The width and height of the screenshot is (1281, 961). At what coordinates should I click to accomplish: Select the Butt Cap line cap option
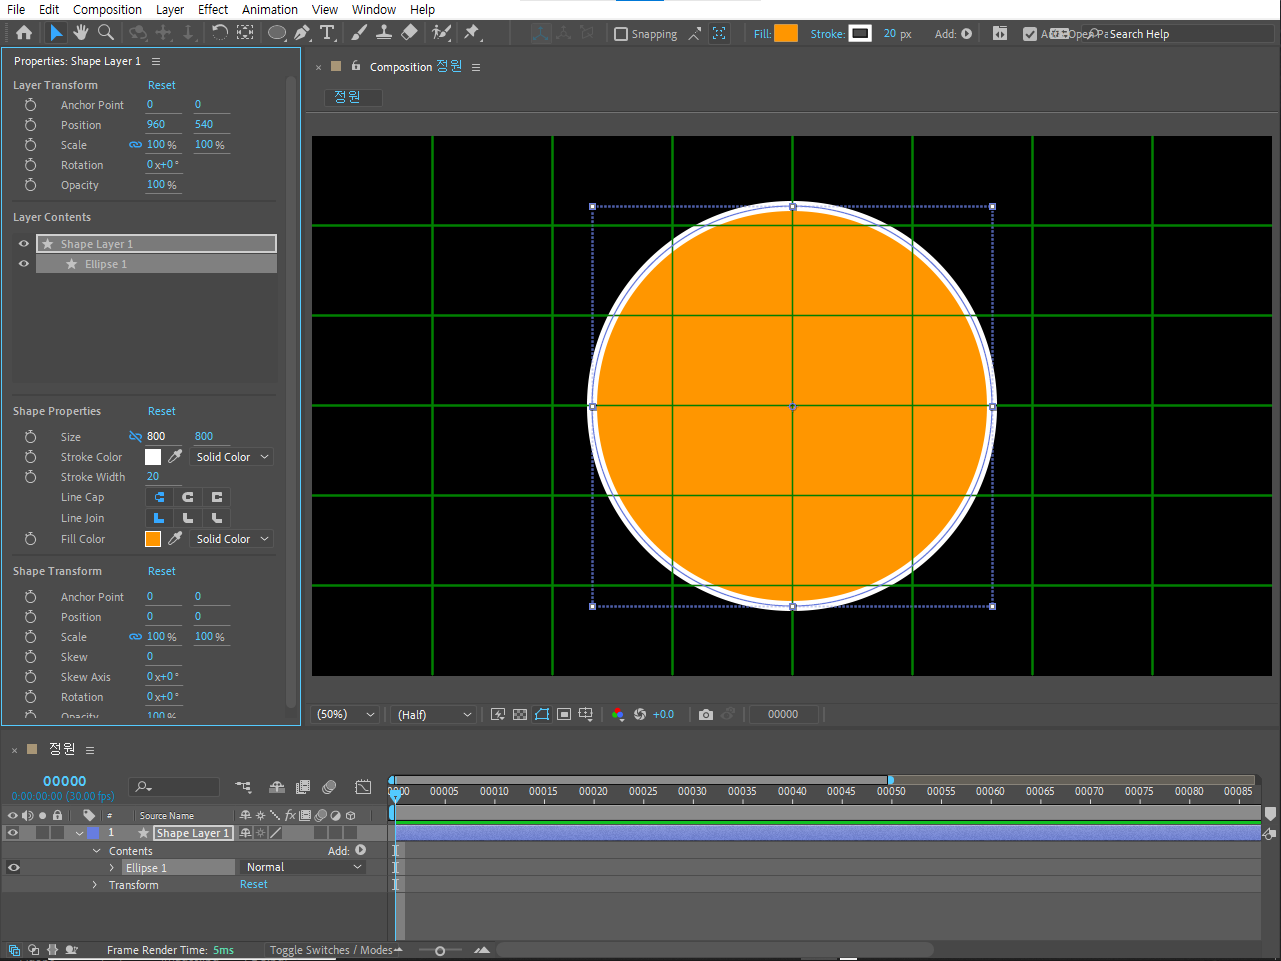pos(159,497)
